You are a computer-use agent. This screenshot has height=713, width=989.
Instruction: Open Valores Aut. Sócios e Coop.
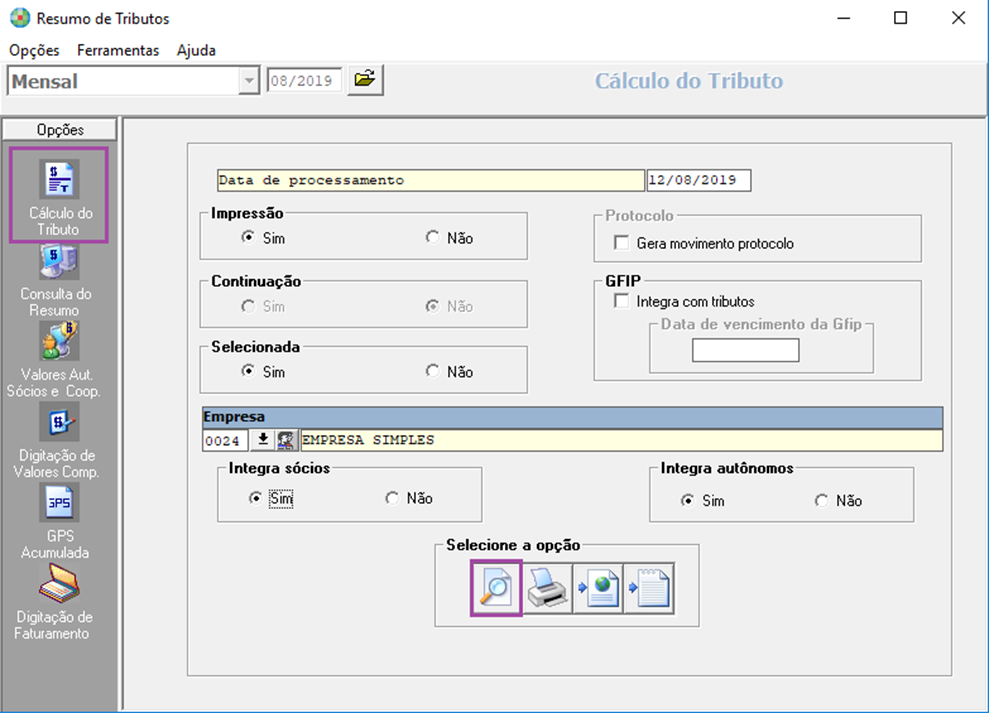57,361
